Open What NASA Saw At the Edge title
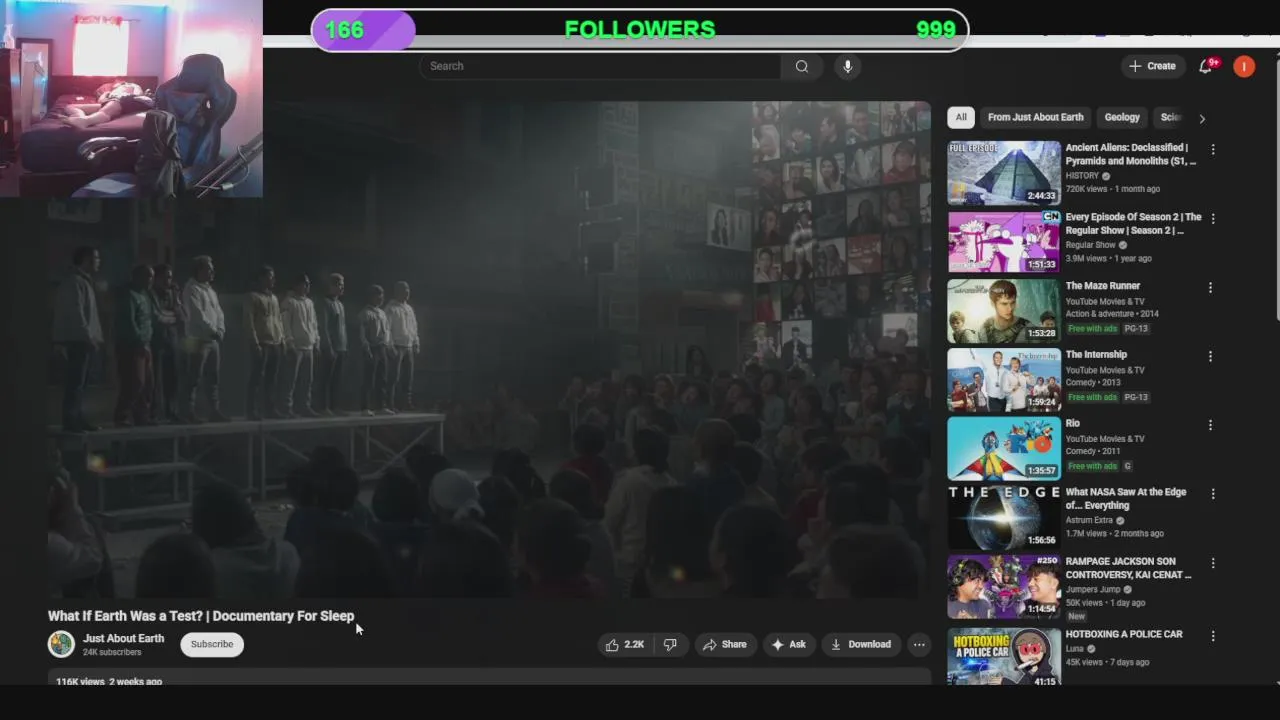Image resolution: width=1280 pixels, height=720 pixels. click(x=1126, y=499)
